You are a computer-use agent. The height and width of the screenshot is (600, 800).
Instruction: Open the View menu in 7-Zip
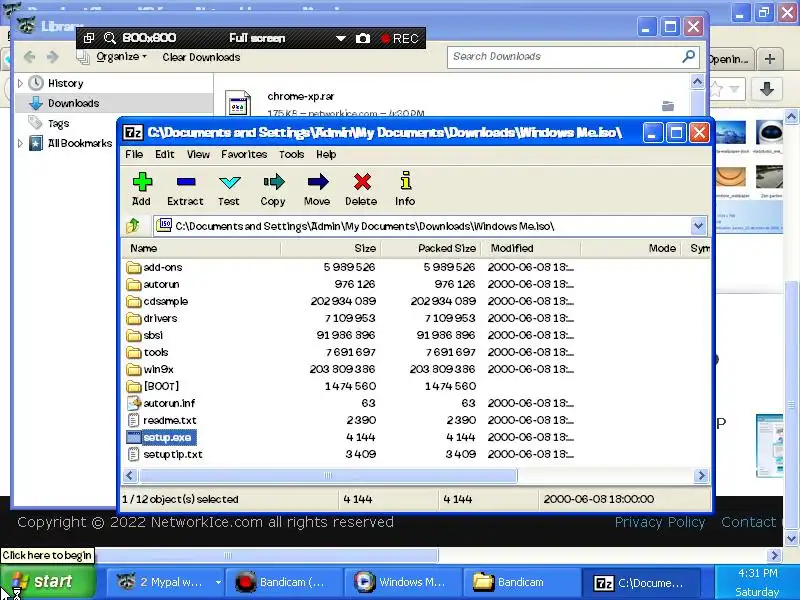pos(198,154)
